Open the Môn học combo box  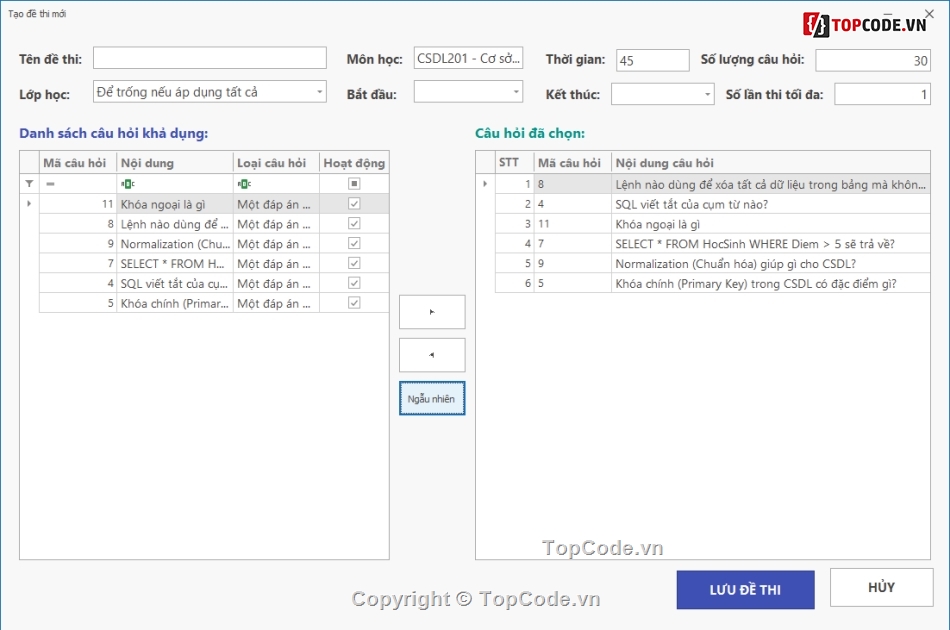click(468, 58)
